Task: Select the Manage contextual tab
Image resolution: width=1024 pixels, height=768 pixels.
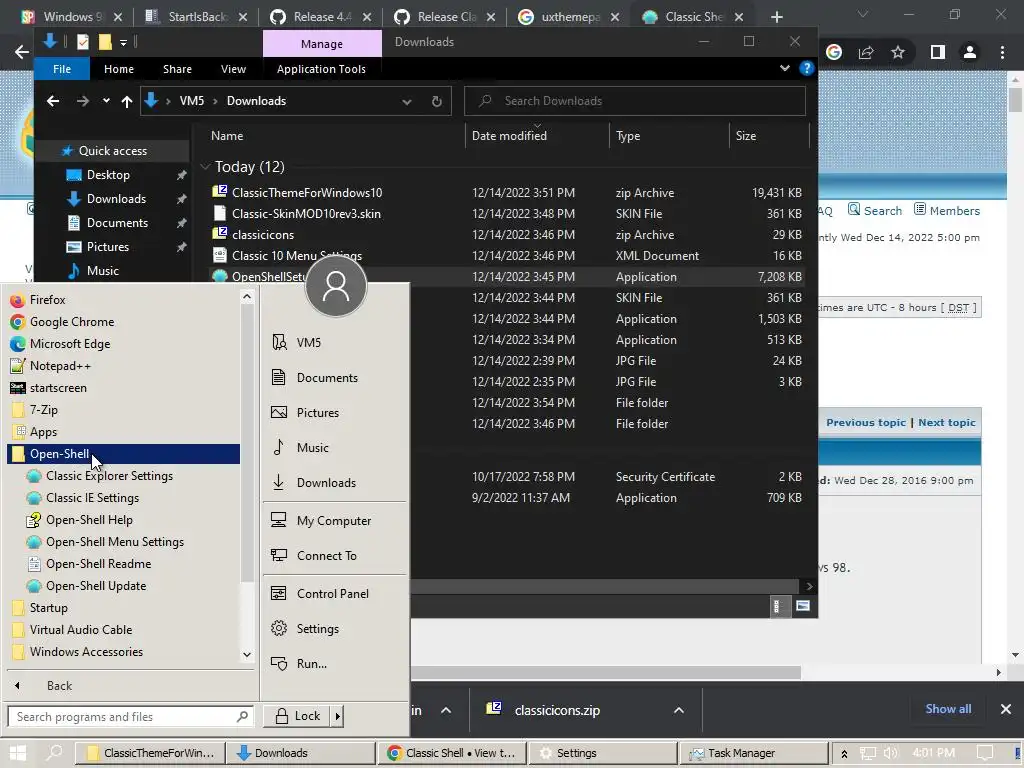Action: tap(322, 44)
